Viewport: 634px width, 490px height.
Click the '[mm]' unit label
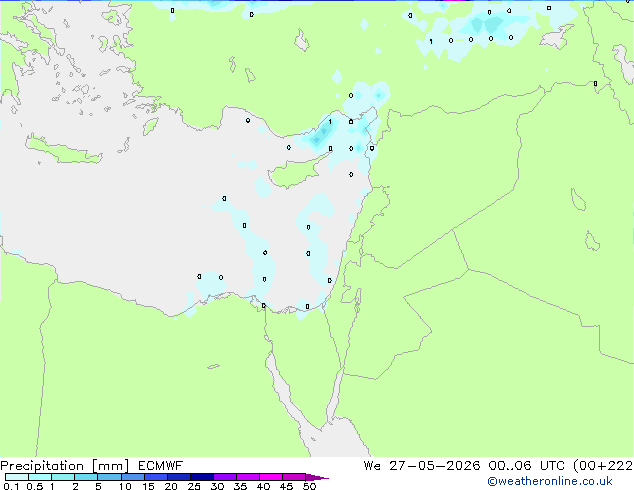point(110,466)
